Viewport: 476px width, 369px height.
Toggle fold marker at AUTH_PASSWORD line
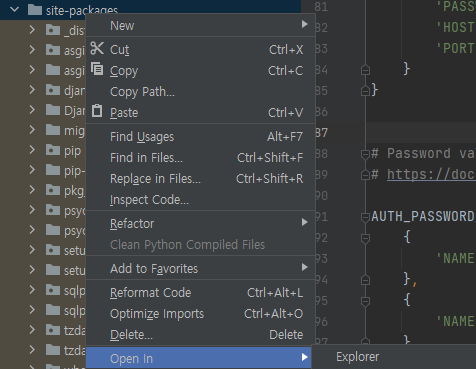coord(365,217)
